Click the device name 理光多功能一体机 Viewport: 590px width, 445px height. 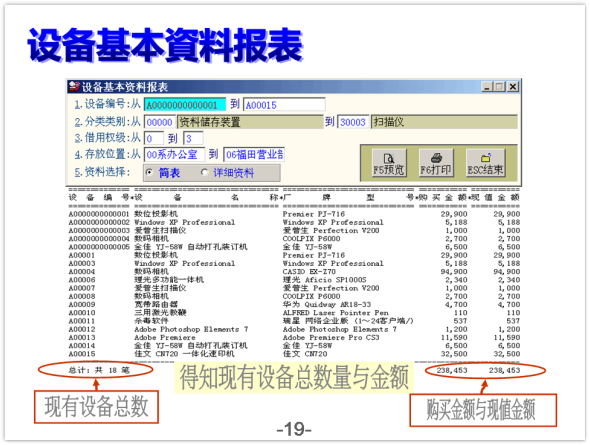click(x=169, y=280)
